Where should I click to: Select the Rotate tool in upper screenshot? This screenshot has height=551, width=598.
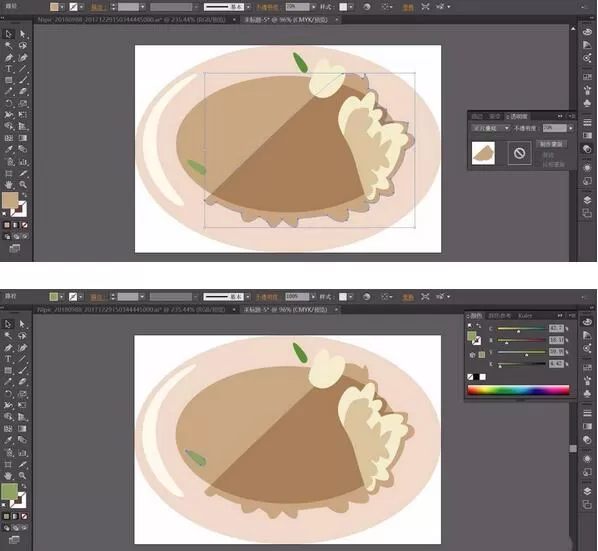pyautogui.click(x=8, y=103)
